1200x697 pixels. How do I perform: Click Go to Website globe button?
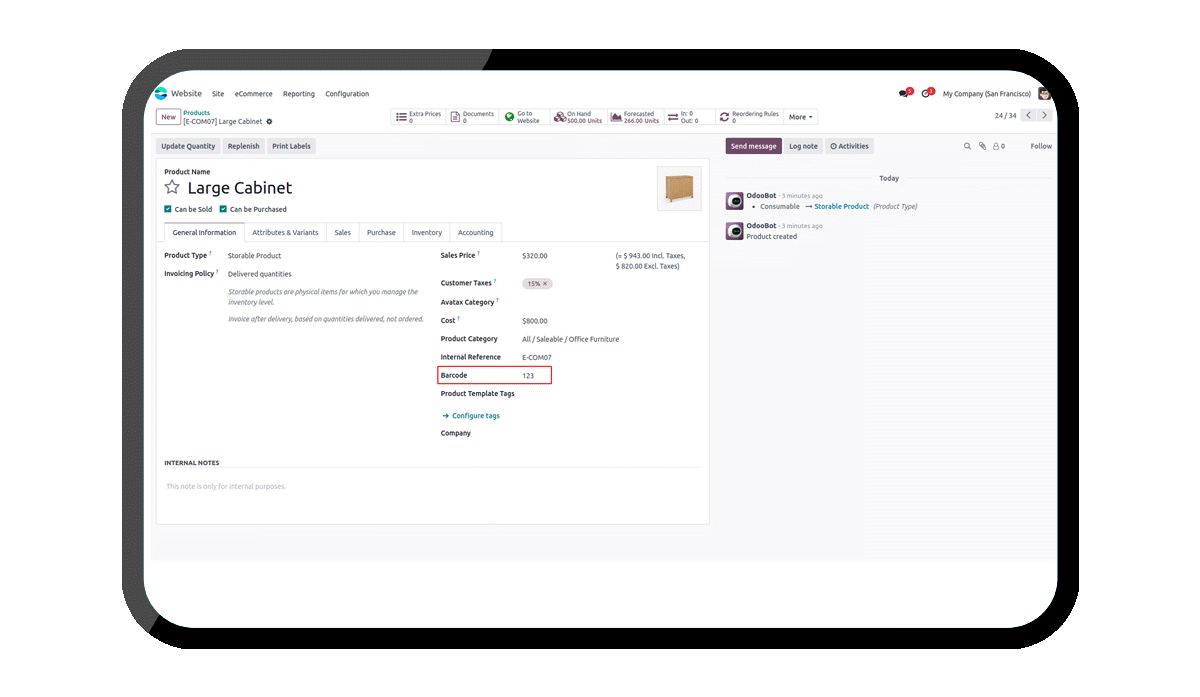[x=525, y=117]
